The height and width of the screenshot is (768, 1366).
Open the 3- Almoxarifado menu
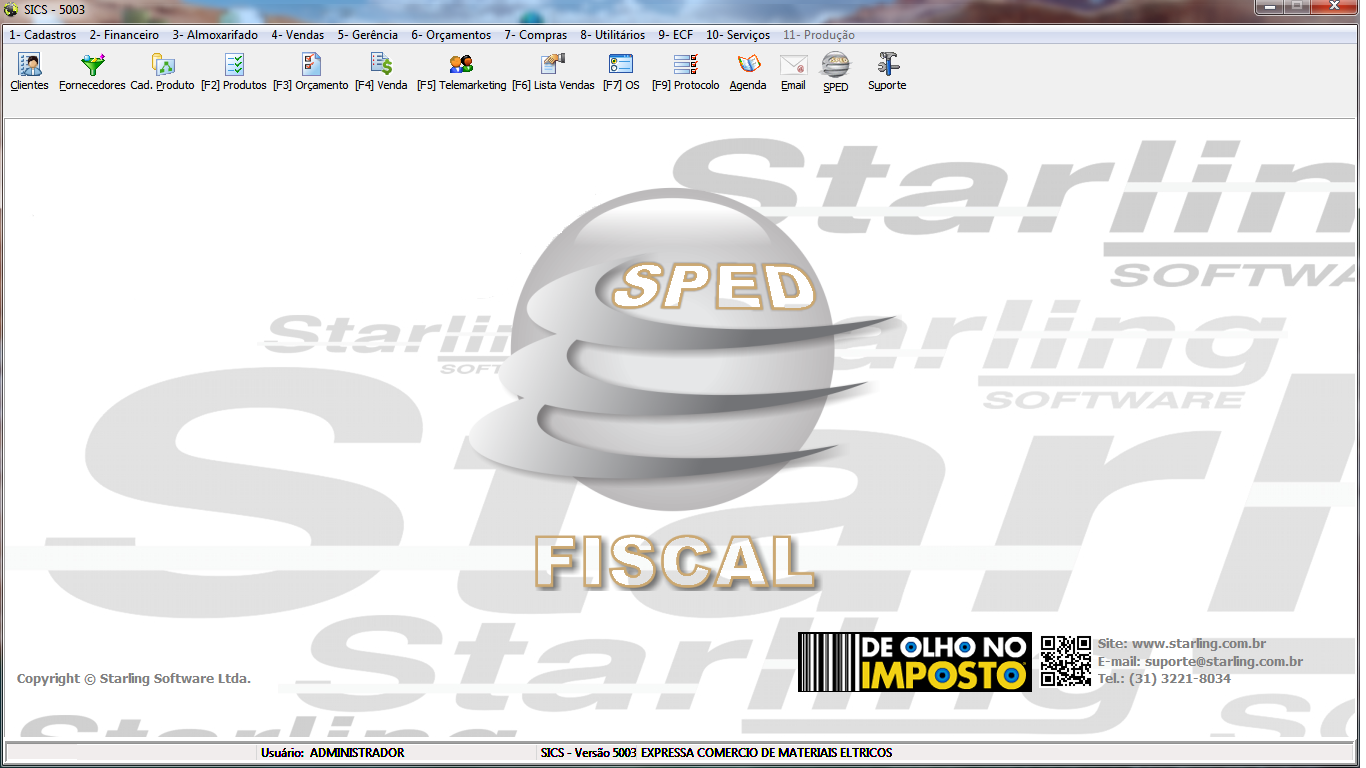215,35
